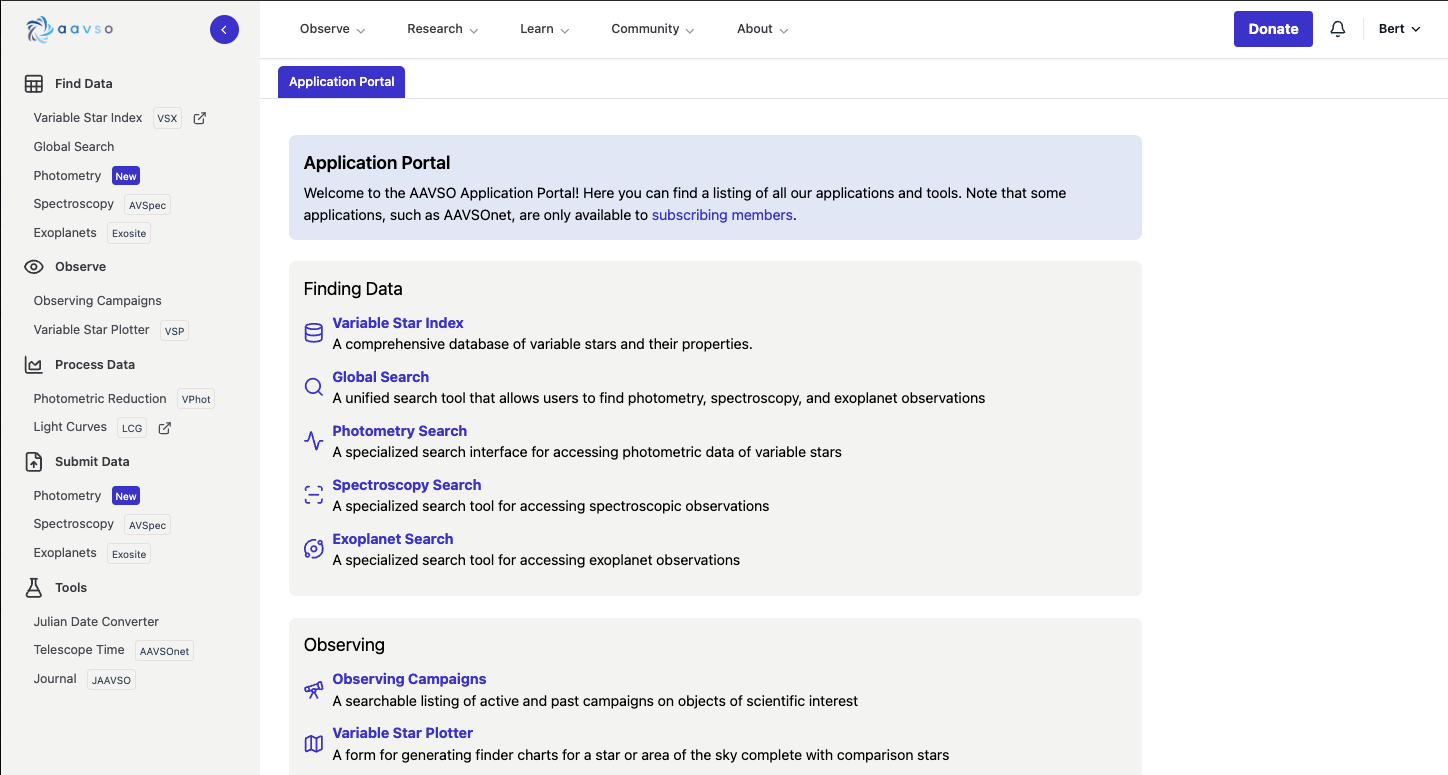Click the magnifier icon beside Global Search
Viewport: 1448px width, 775px height.
coord(314,387)
